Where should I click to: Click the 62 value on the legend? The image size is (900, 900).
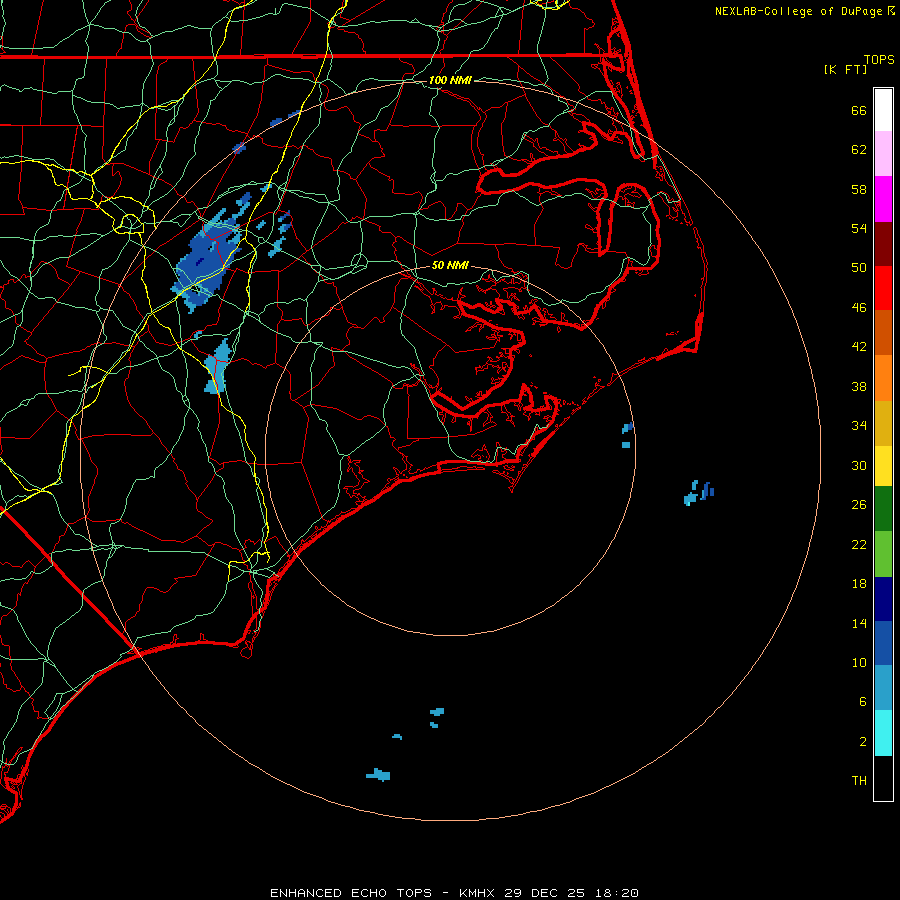click(859, 150)
